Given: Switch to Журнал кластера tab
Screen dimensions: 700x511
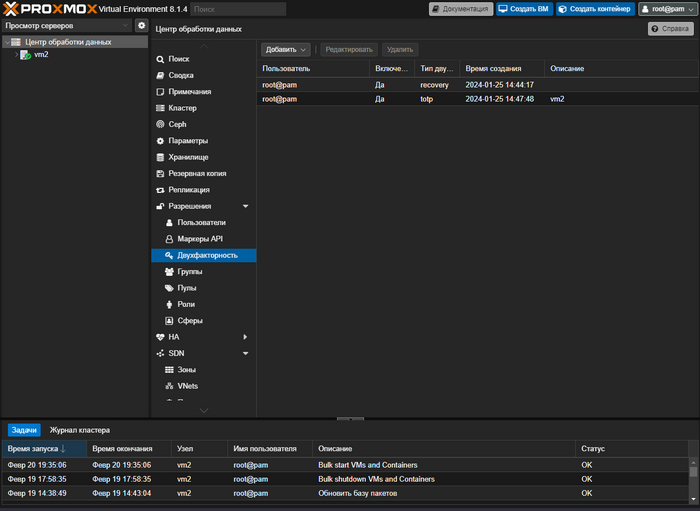Looking at the screenshot, I should (80, 430).
